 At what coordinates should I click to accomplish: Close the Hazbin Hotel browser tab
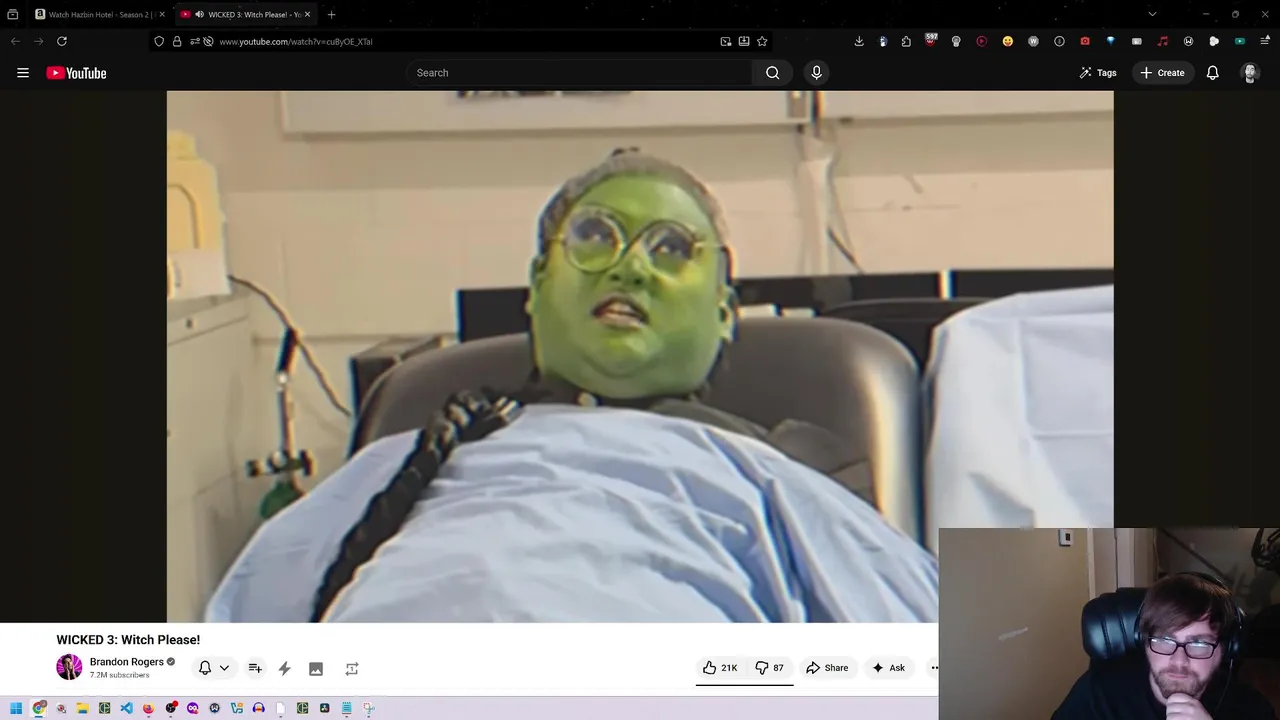pyautogui.click(x=161, y=14)
